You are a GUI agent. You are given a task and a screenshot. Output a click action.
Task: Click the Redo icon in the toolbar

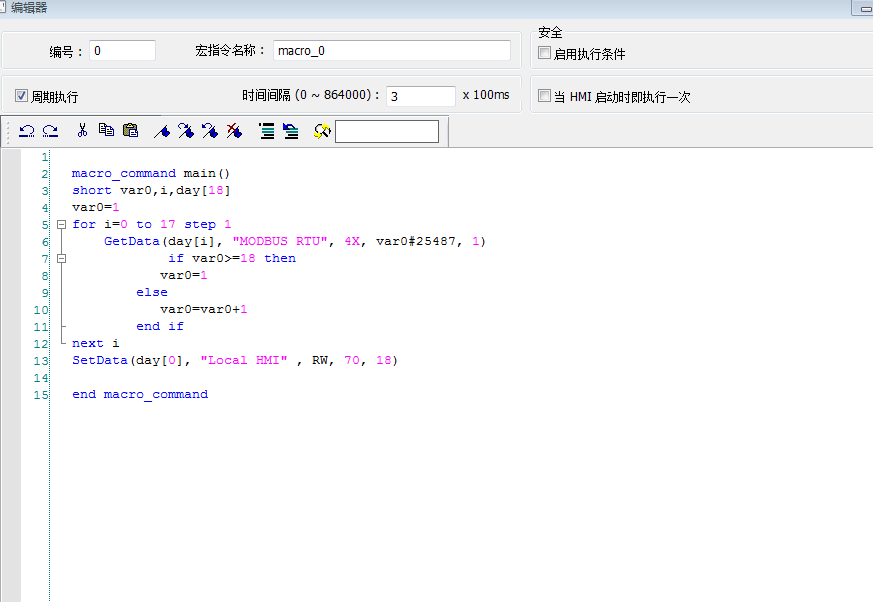pyautogui.click(x=50, y=131)
